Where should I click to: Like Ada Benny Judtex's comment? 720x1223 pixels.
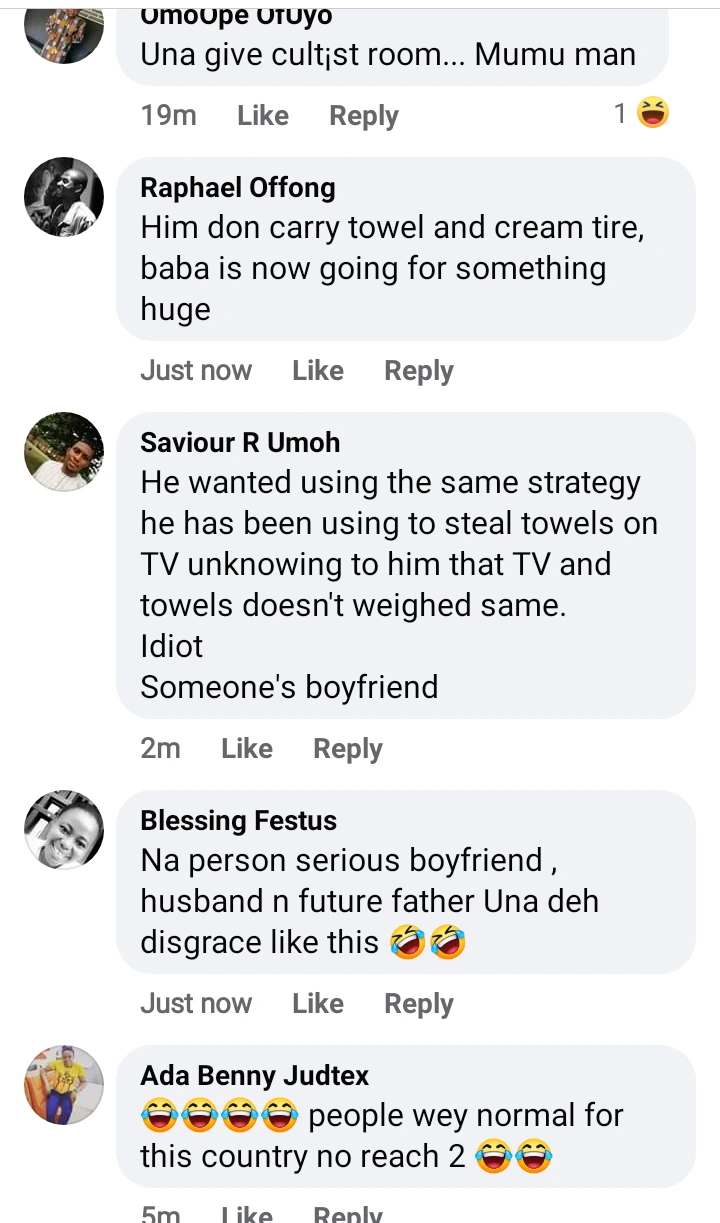tap(246, 1214)
